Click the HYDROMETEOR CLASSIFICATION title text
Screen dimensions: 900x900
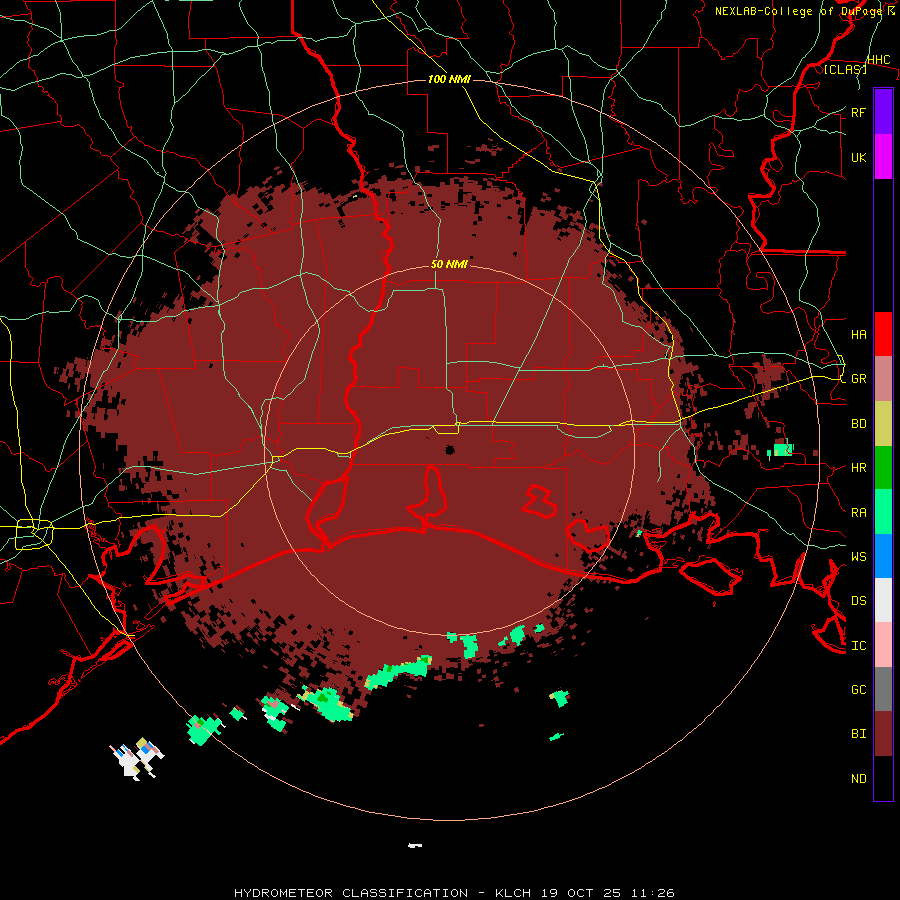tap(352, 893)
